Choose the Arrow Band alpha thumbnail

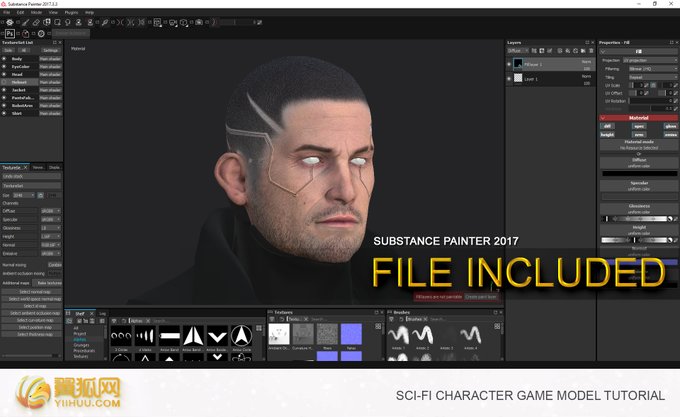169,336
